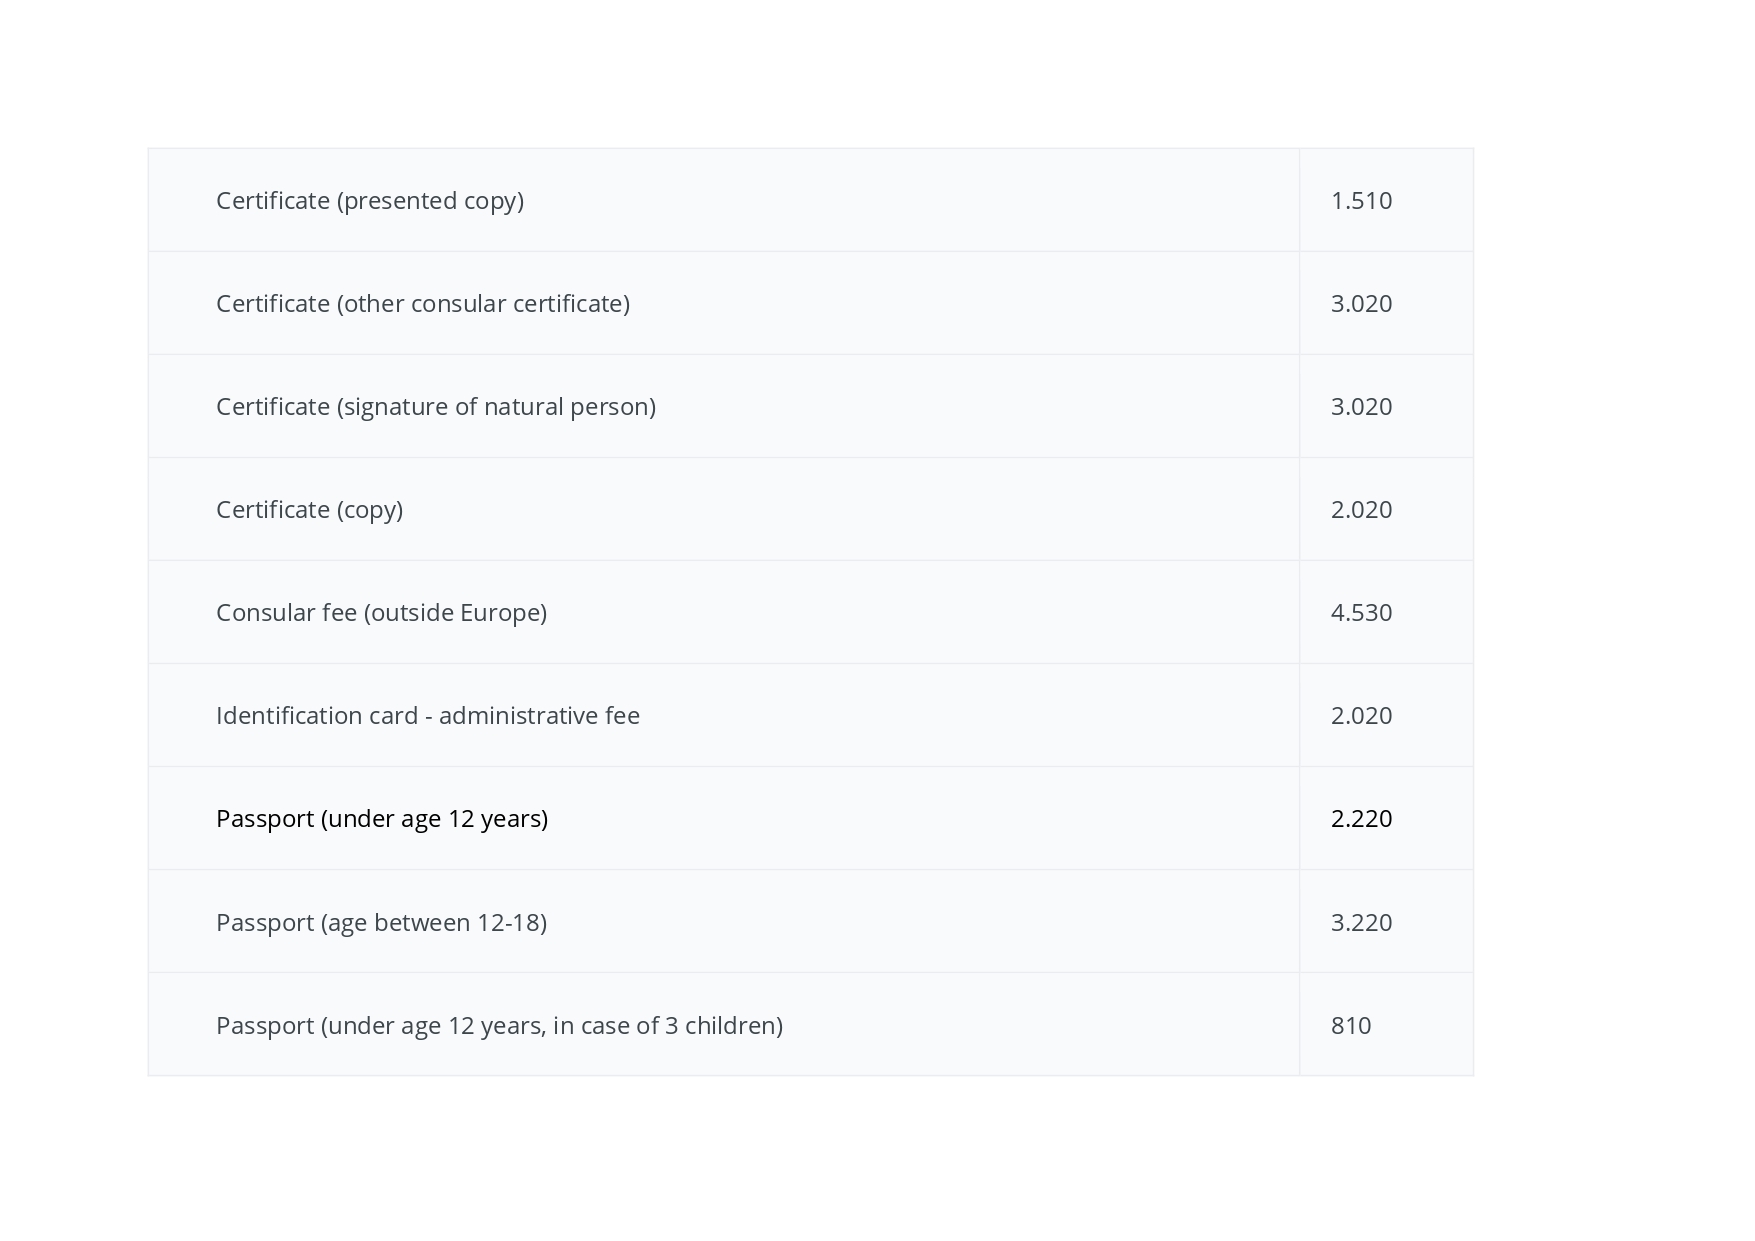The image size is (1755, 1241).
Task: Click the 4.530 consular fee value
Action: click(x=1361, y=613)
